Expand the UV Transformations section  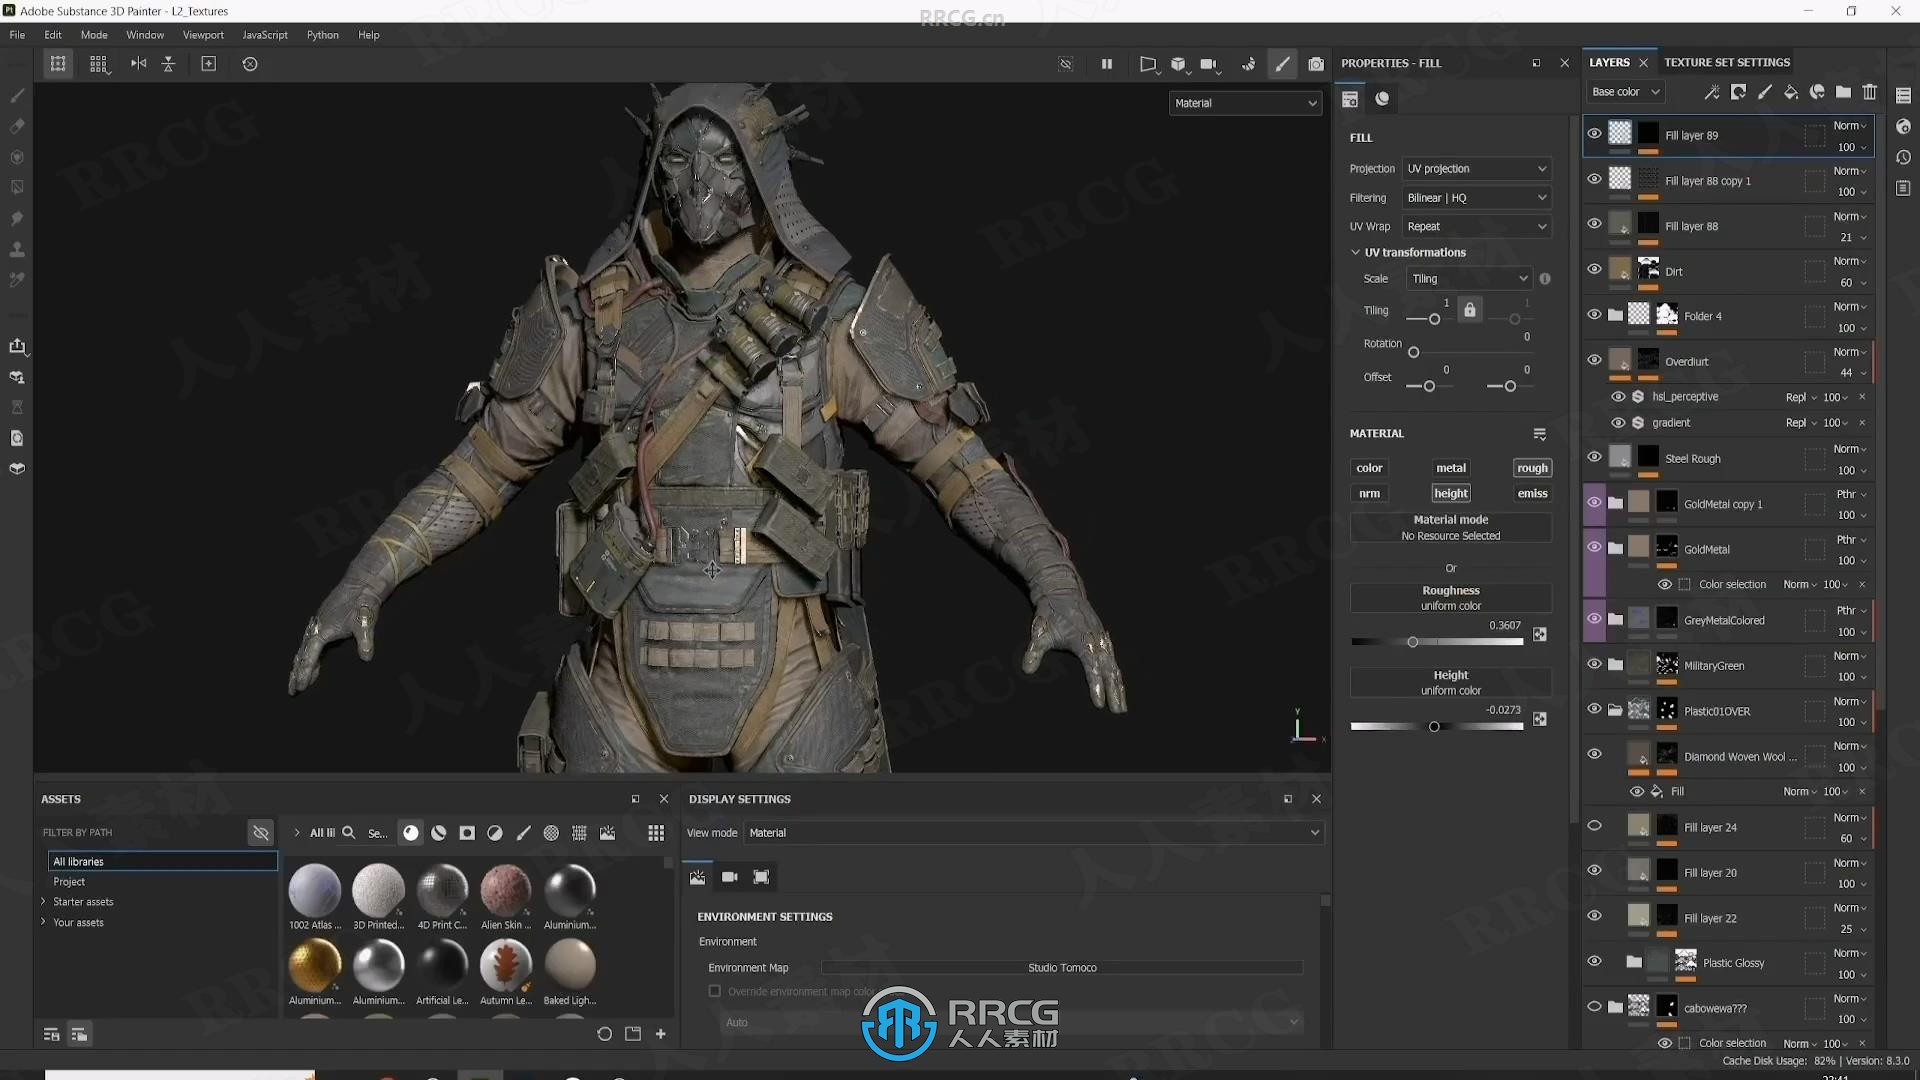tap(1356, 252)
